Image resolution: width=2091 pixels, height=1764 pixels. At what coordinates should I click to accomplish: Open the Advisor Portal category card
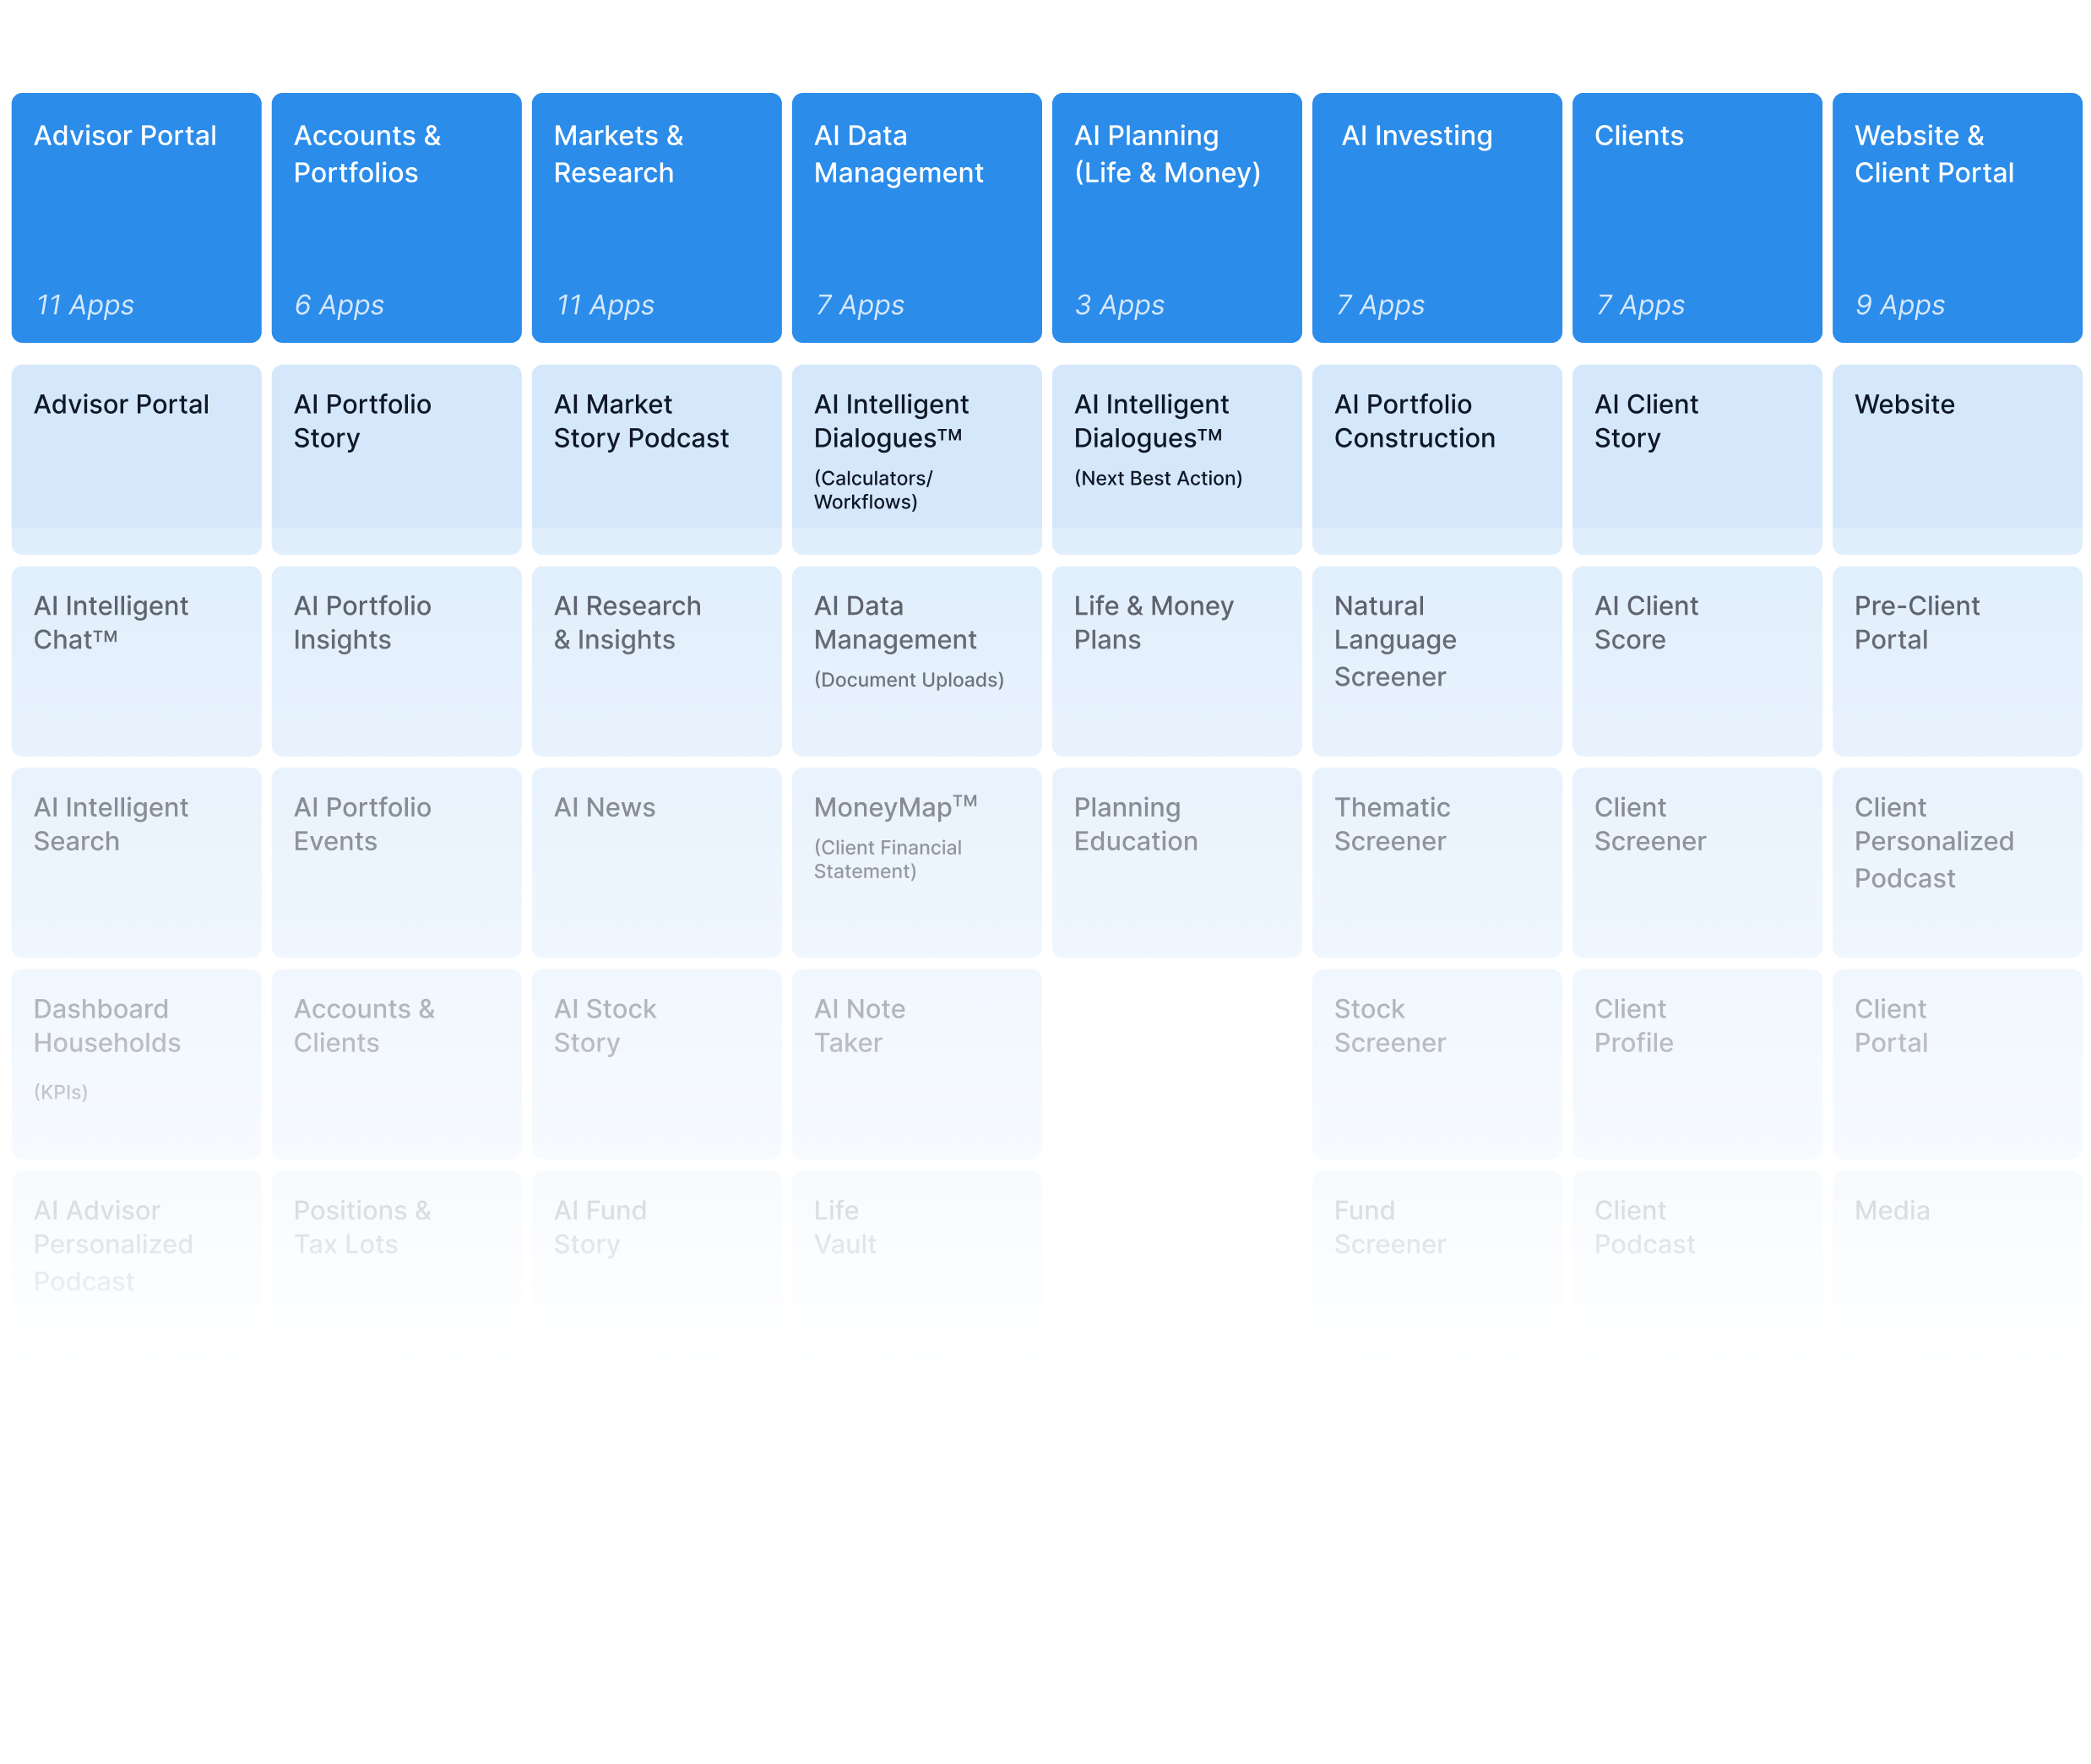(x=135, y=218)
